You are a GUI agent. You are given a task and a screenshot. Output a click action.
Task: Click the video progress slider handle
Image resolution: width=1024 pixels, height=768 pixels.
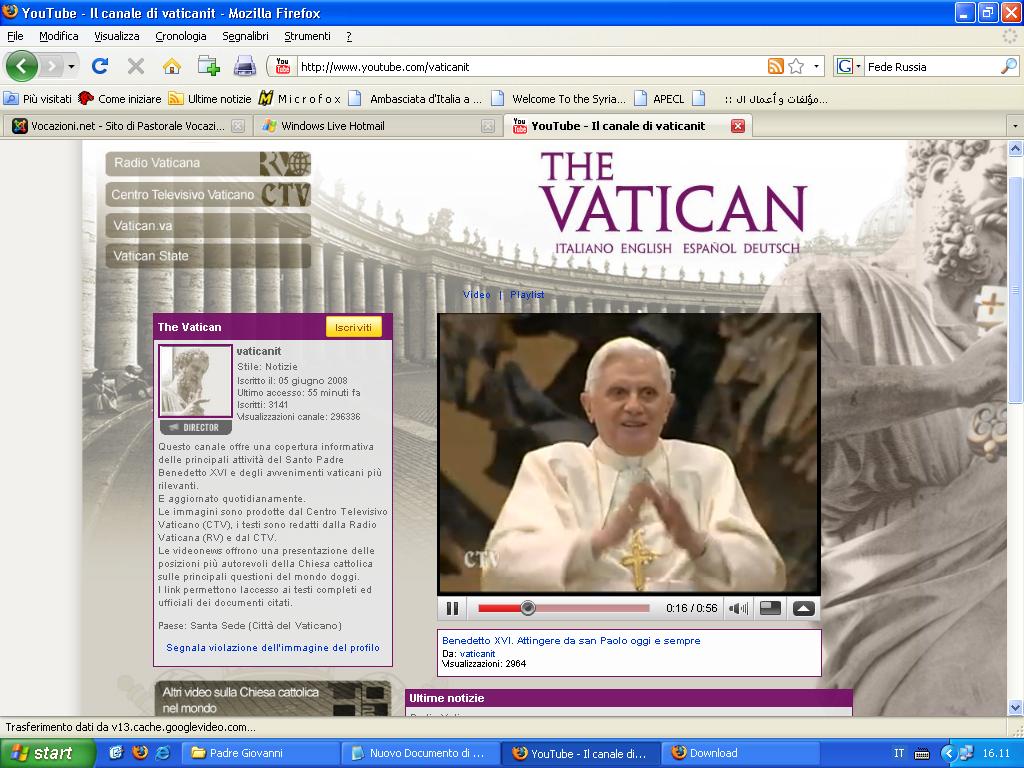[x=528, y=609]
